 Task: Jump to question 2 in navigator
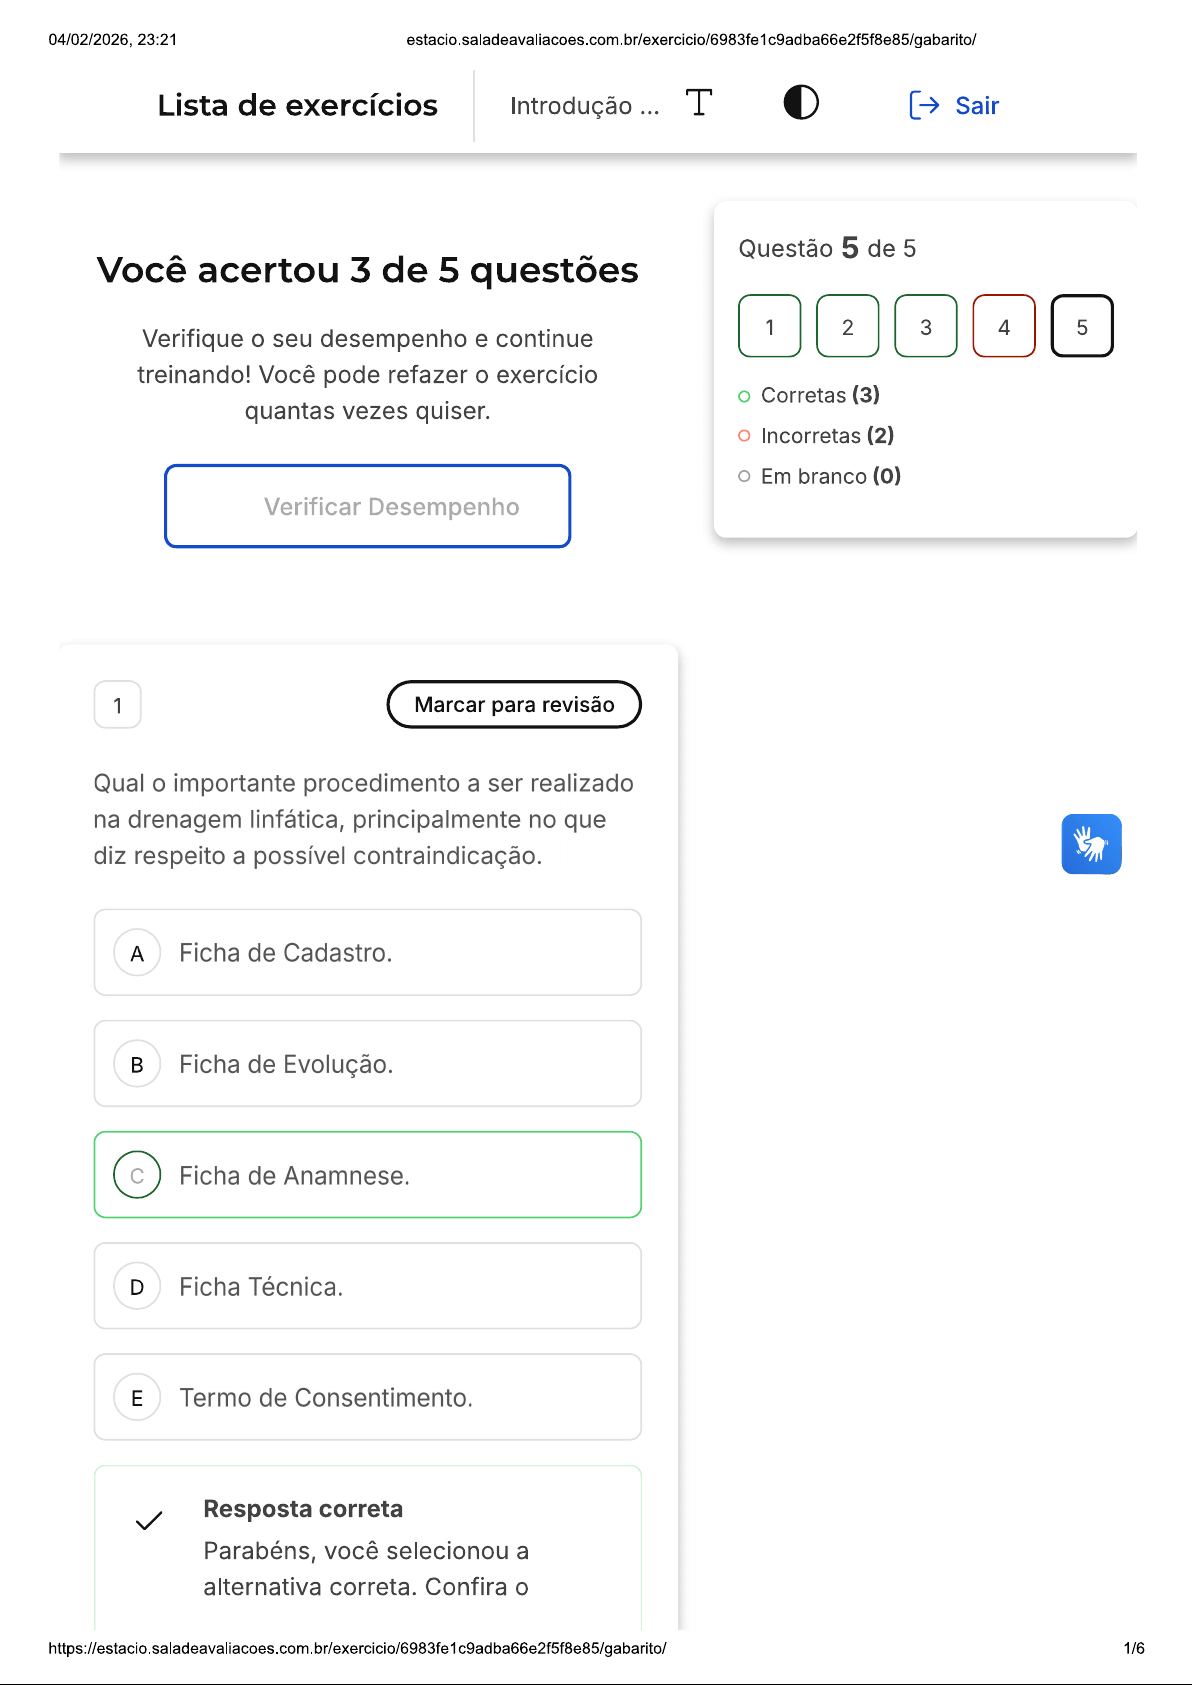(848, 326)
